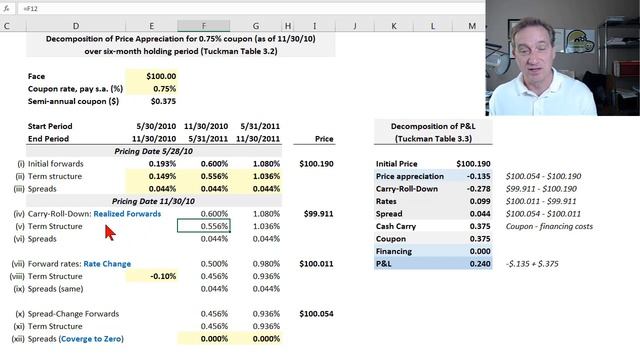The height and width of the screenshot is (360, 640).
Task: Select the active cell showing 0.556%
Action: (x=204, y=226)
